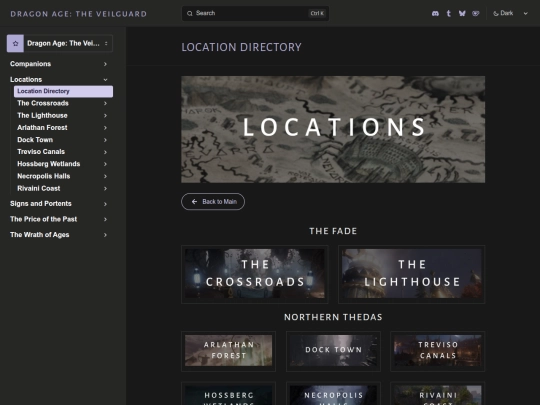Open Signs and Portents section

tap(41, 204)
